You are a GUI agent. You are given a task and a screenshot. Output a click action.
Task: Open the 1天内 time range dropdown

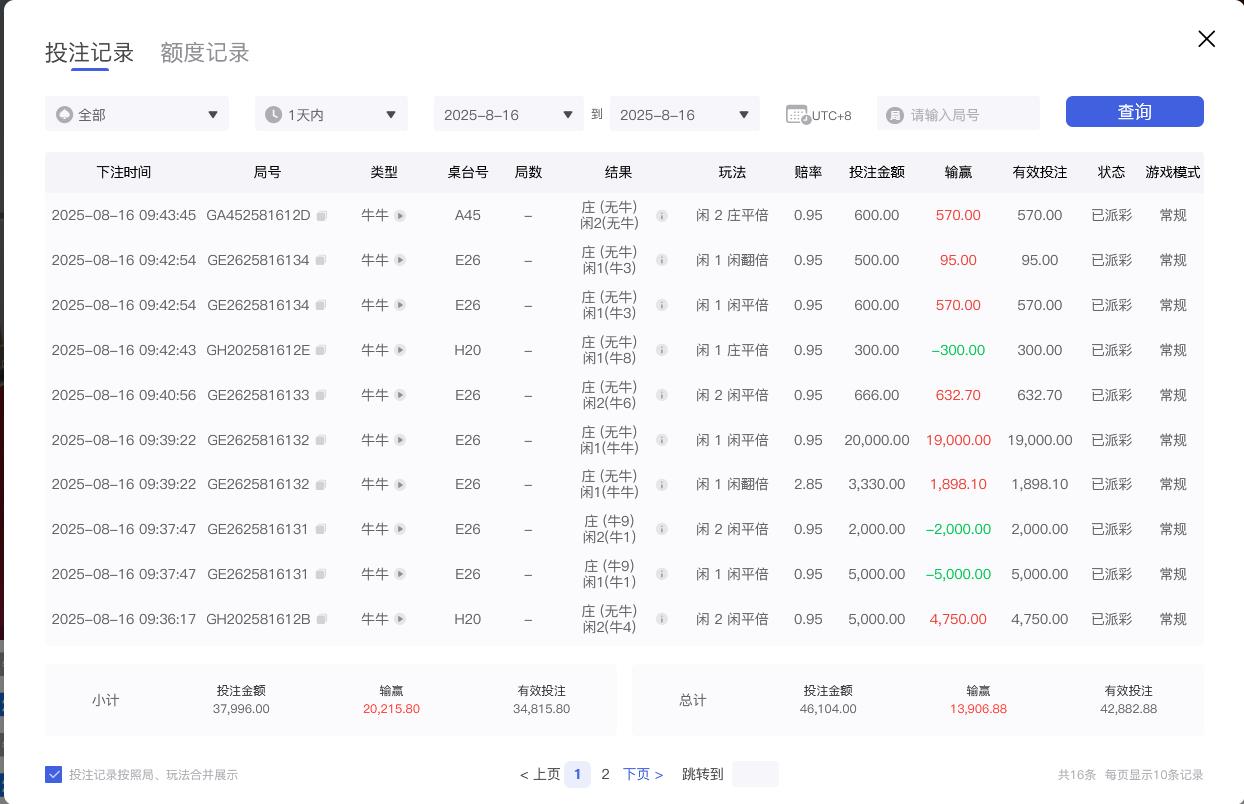pyautogui.click(x=331, y=115)
